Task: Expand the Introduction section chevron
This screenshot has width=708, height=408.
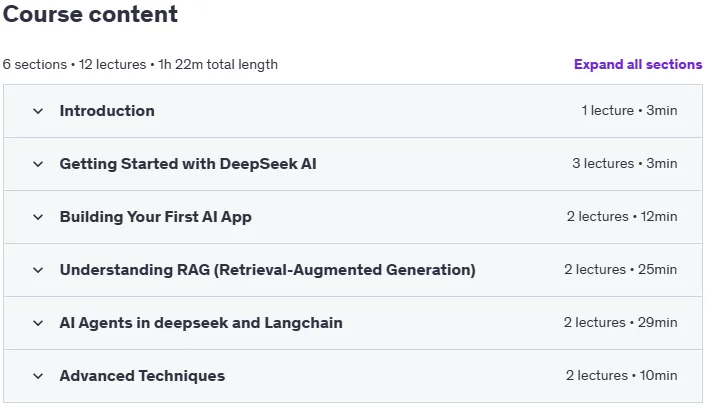Action: click(x=38, y=111)
